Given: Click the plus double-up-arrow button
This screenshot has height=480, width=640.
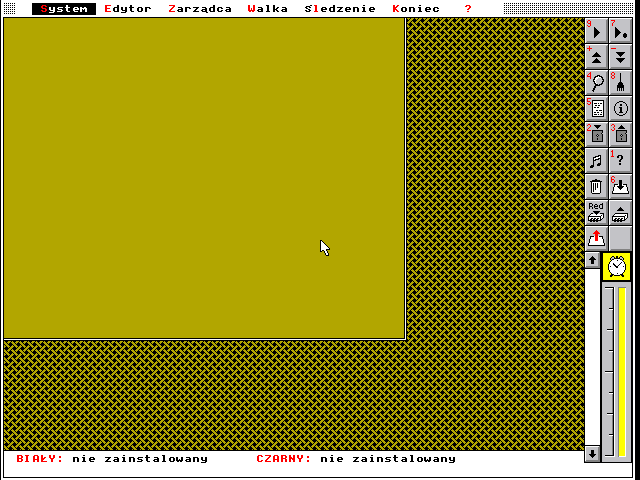Looking at the screenshot, I should [596, 56].
